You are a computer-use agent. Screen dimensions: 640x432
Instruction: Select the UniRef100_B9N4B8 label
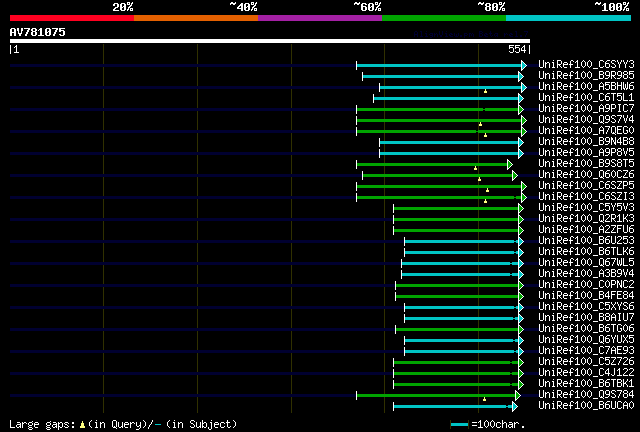click(x=586, y=142)
